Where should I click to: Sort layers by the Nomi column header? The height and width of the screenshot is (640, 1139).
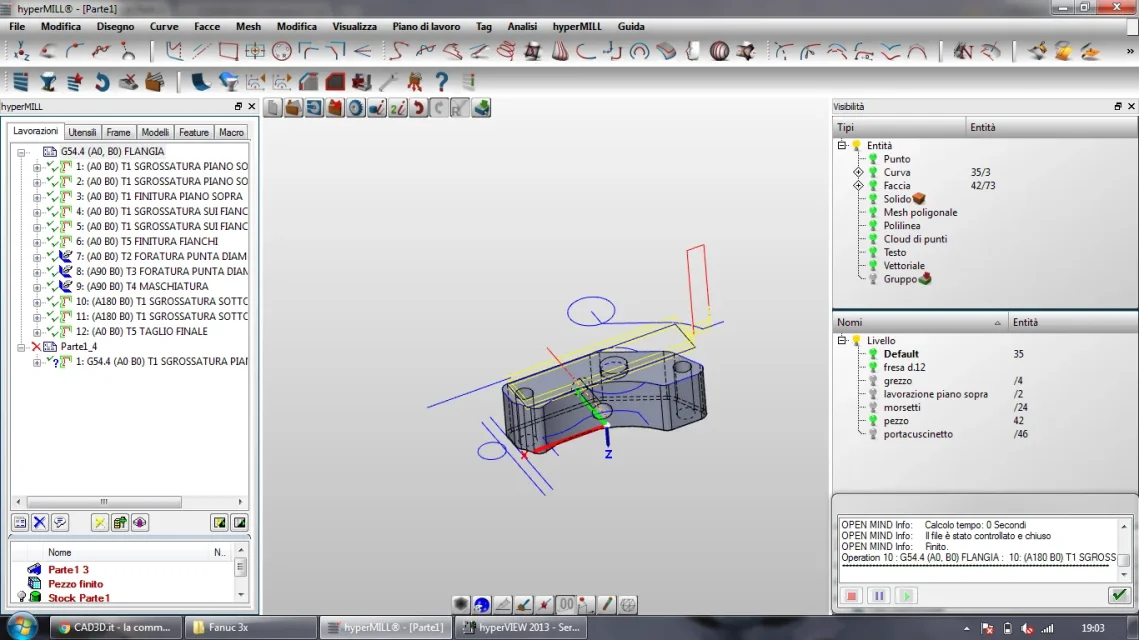click(920, 323)
